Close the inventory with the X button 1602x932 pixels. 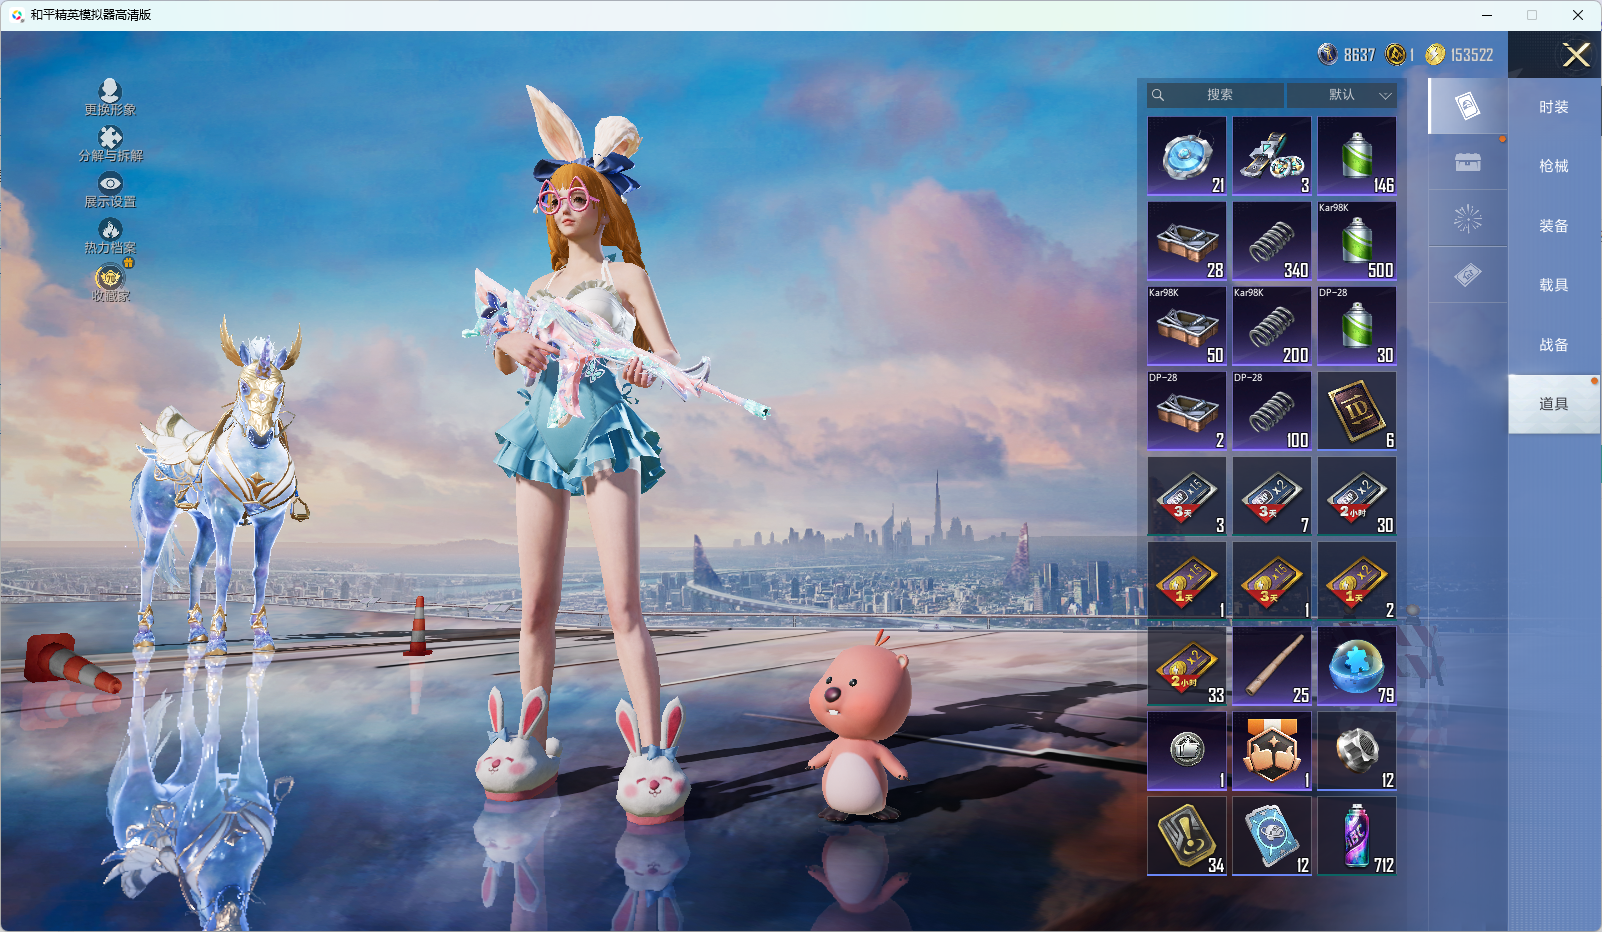pyautogui.click(x=1576, y=55)
